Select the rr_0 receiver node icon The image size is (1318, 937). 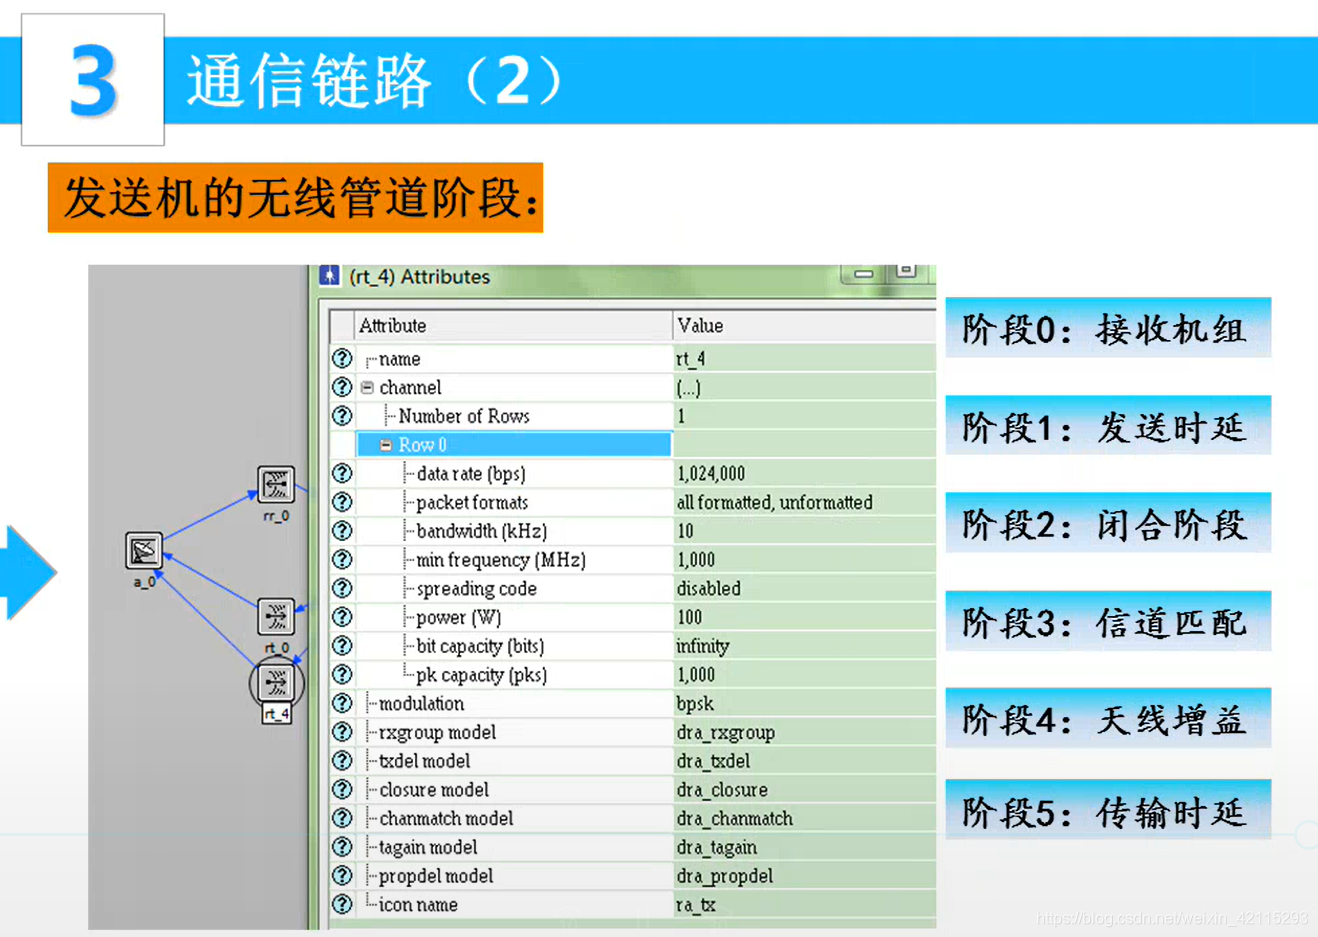point(276,485)
